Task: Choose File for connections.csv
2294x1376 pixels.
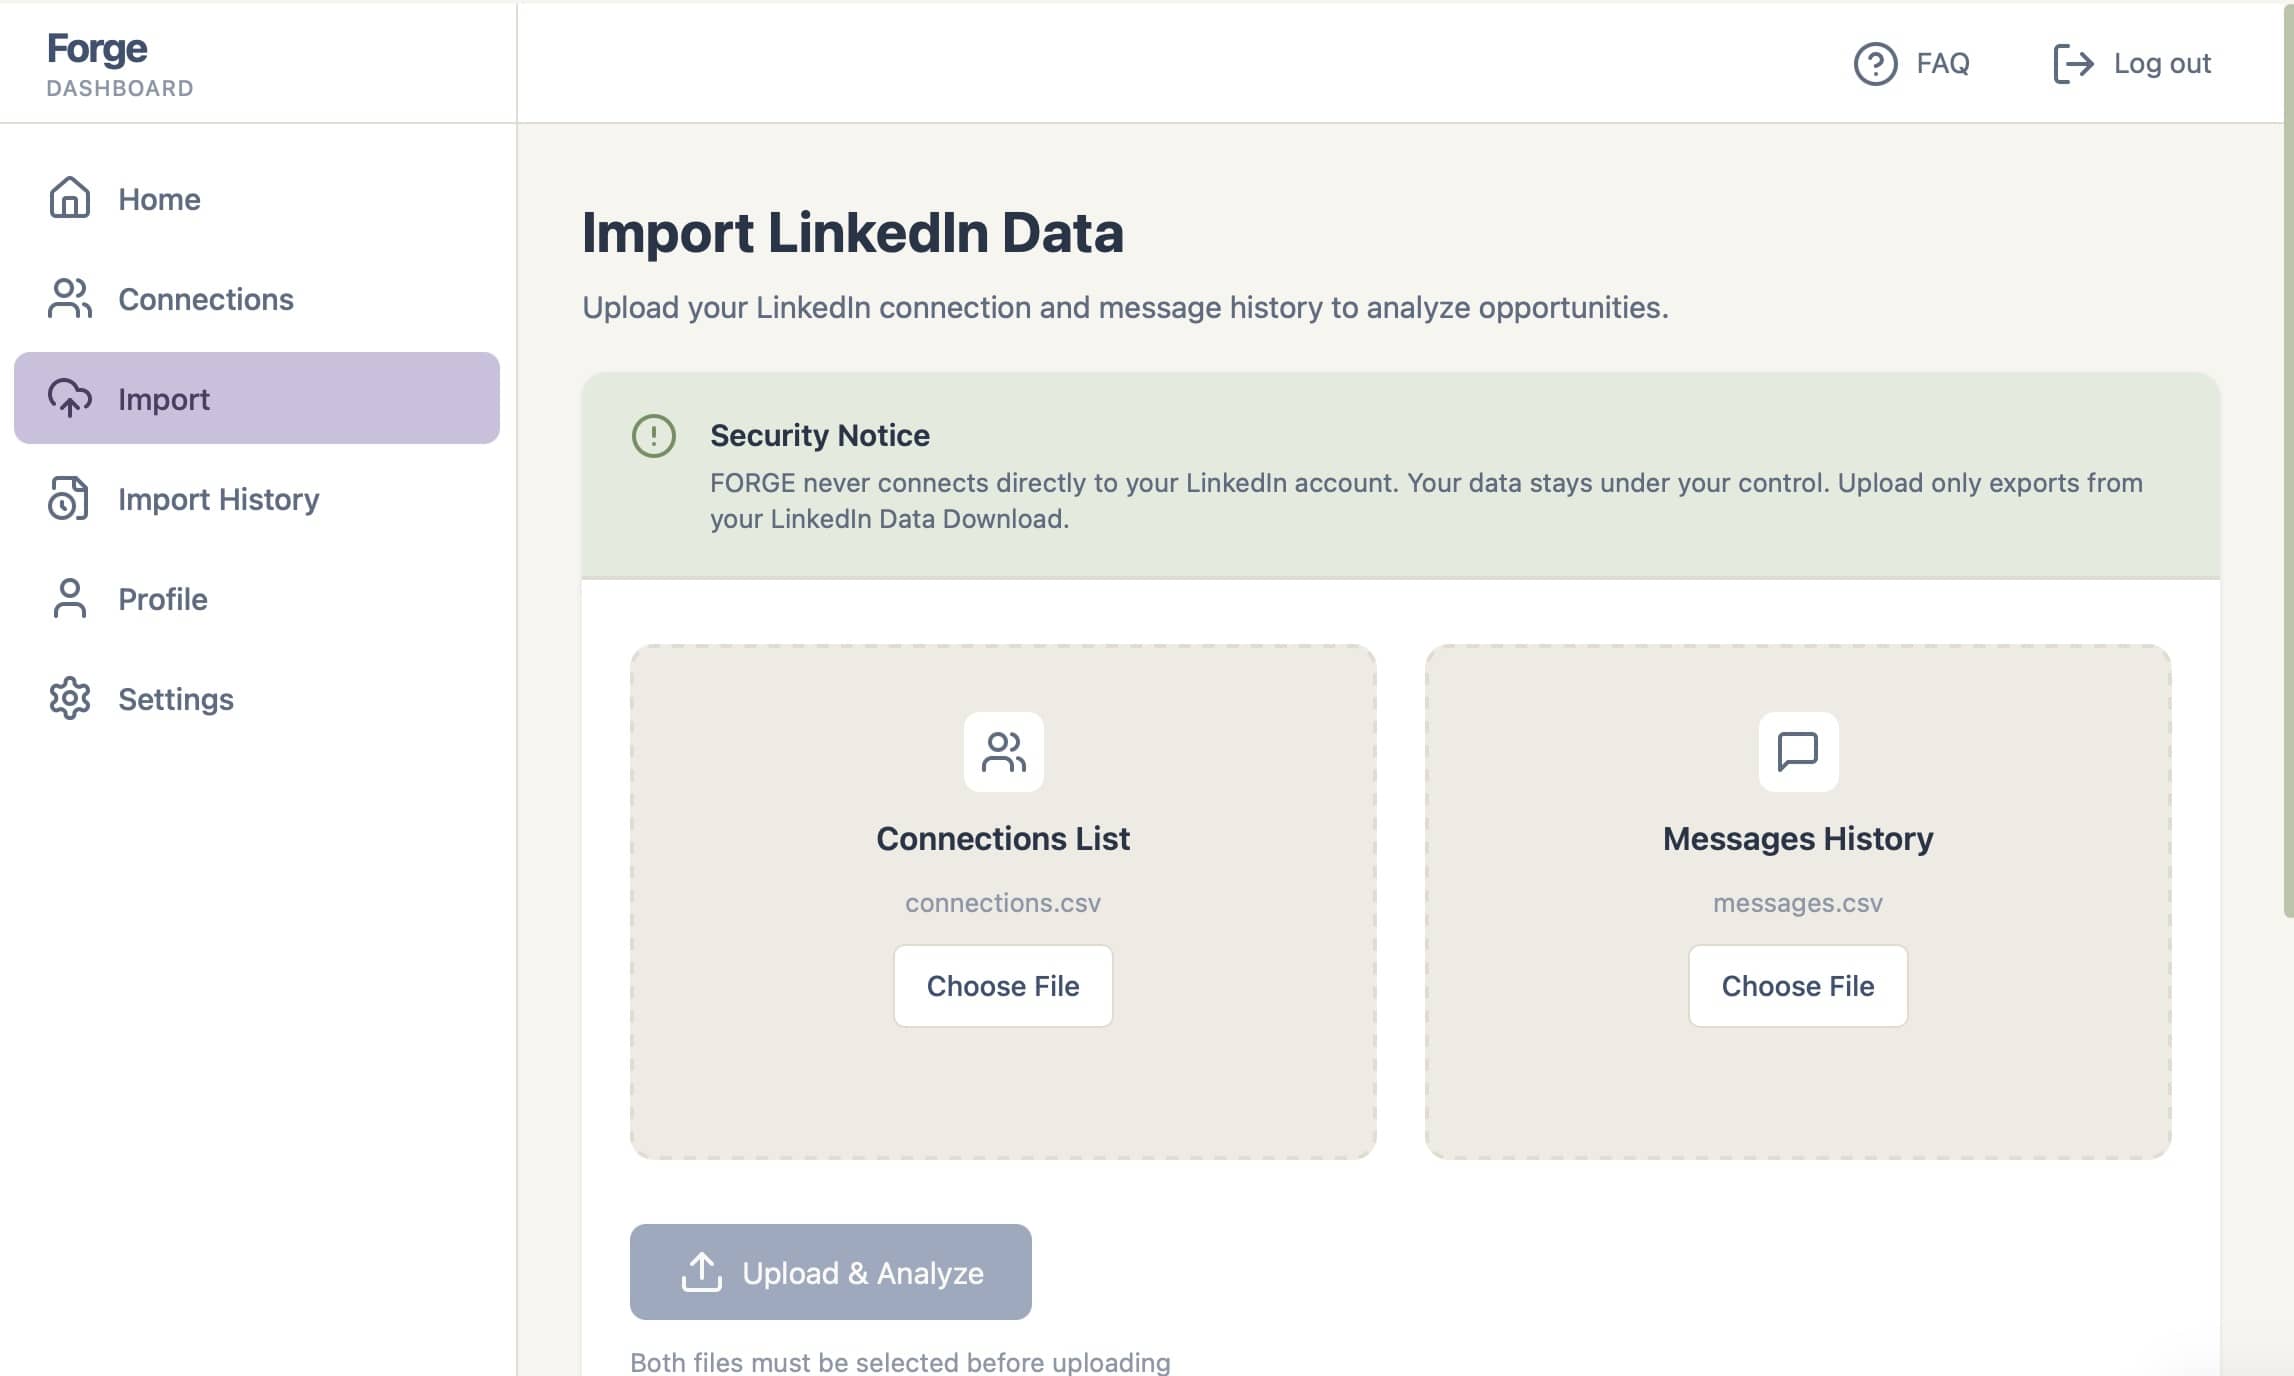Action: click(1003, 986)
